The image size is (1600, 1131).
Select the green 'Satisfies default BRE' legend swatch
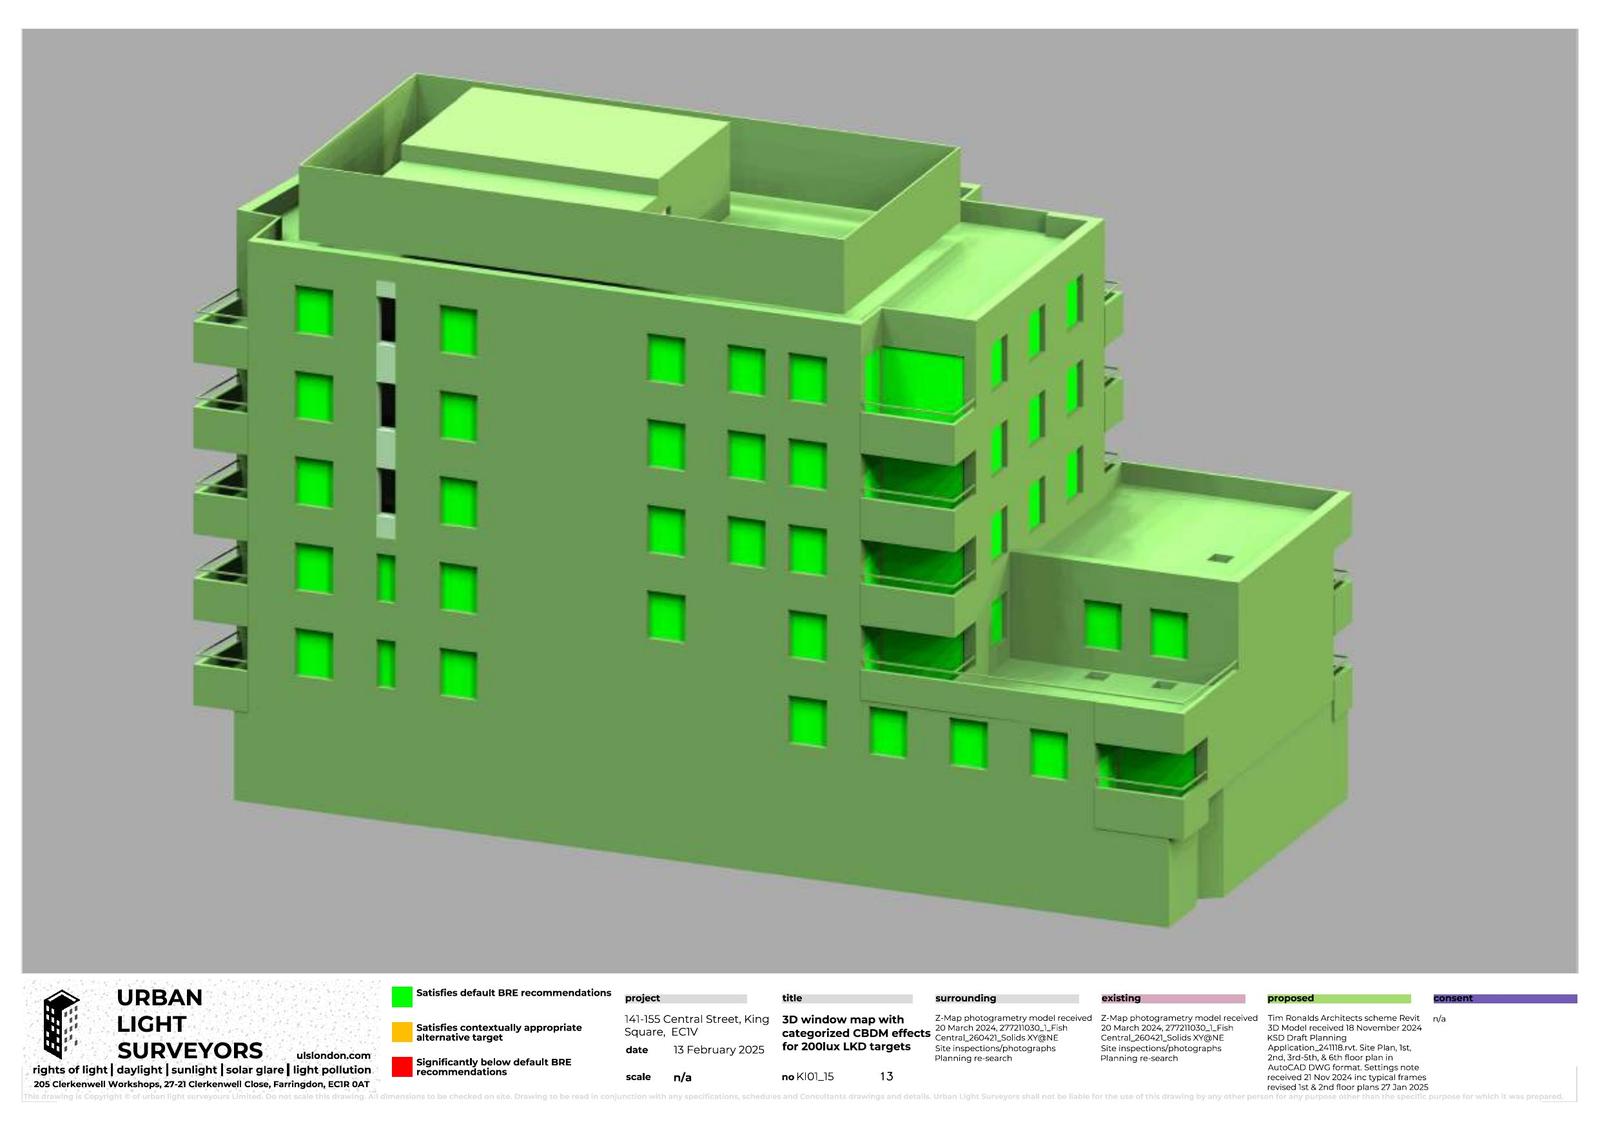[401, 996]
